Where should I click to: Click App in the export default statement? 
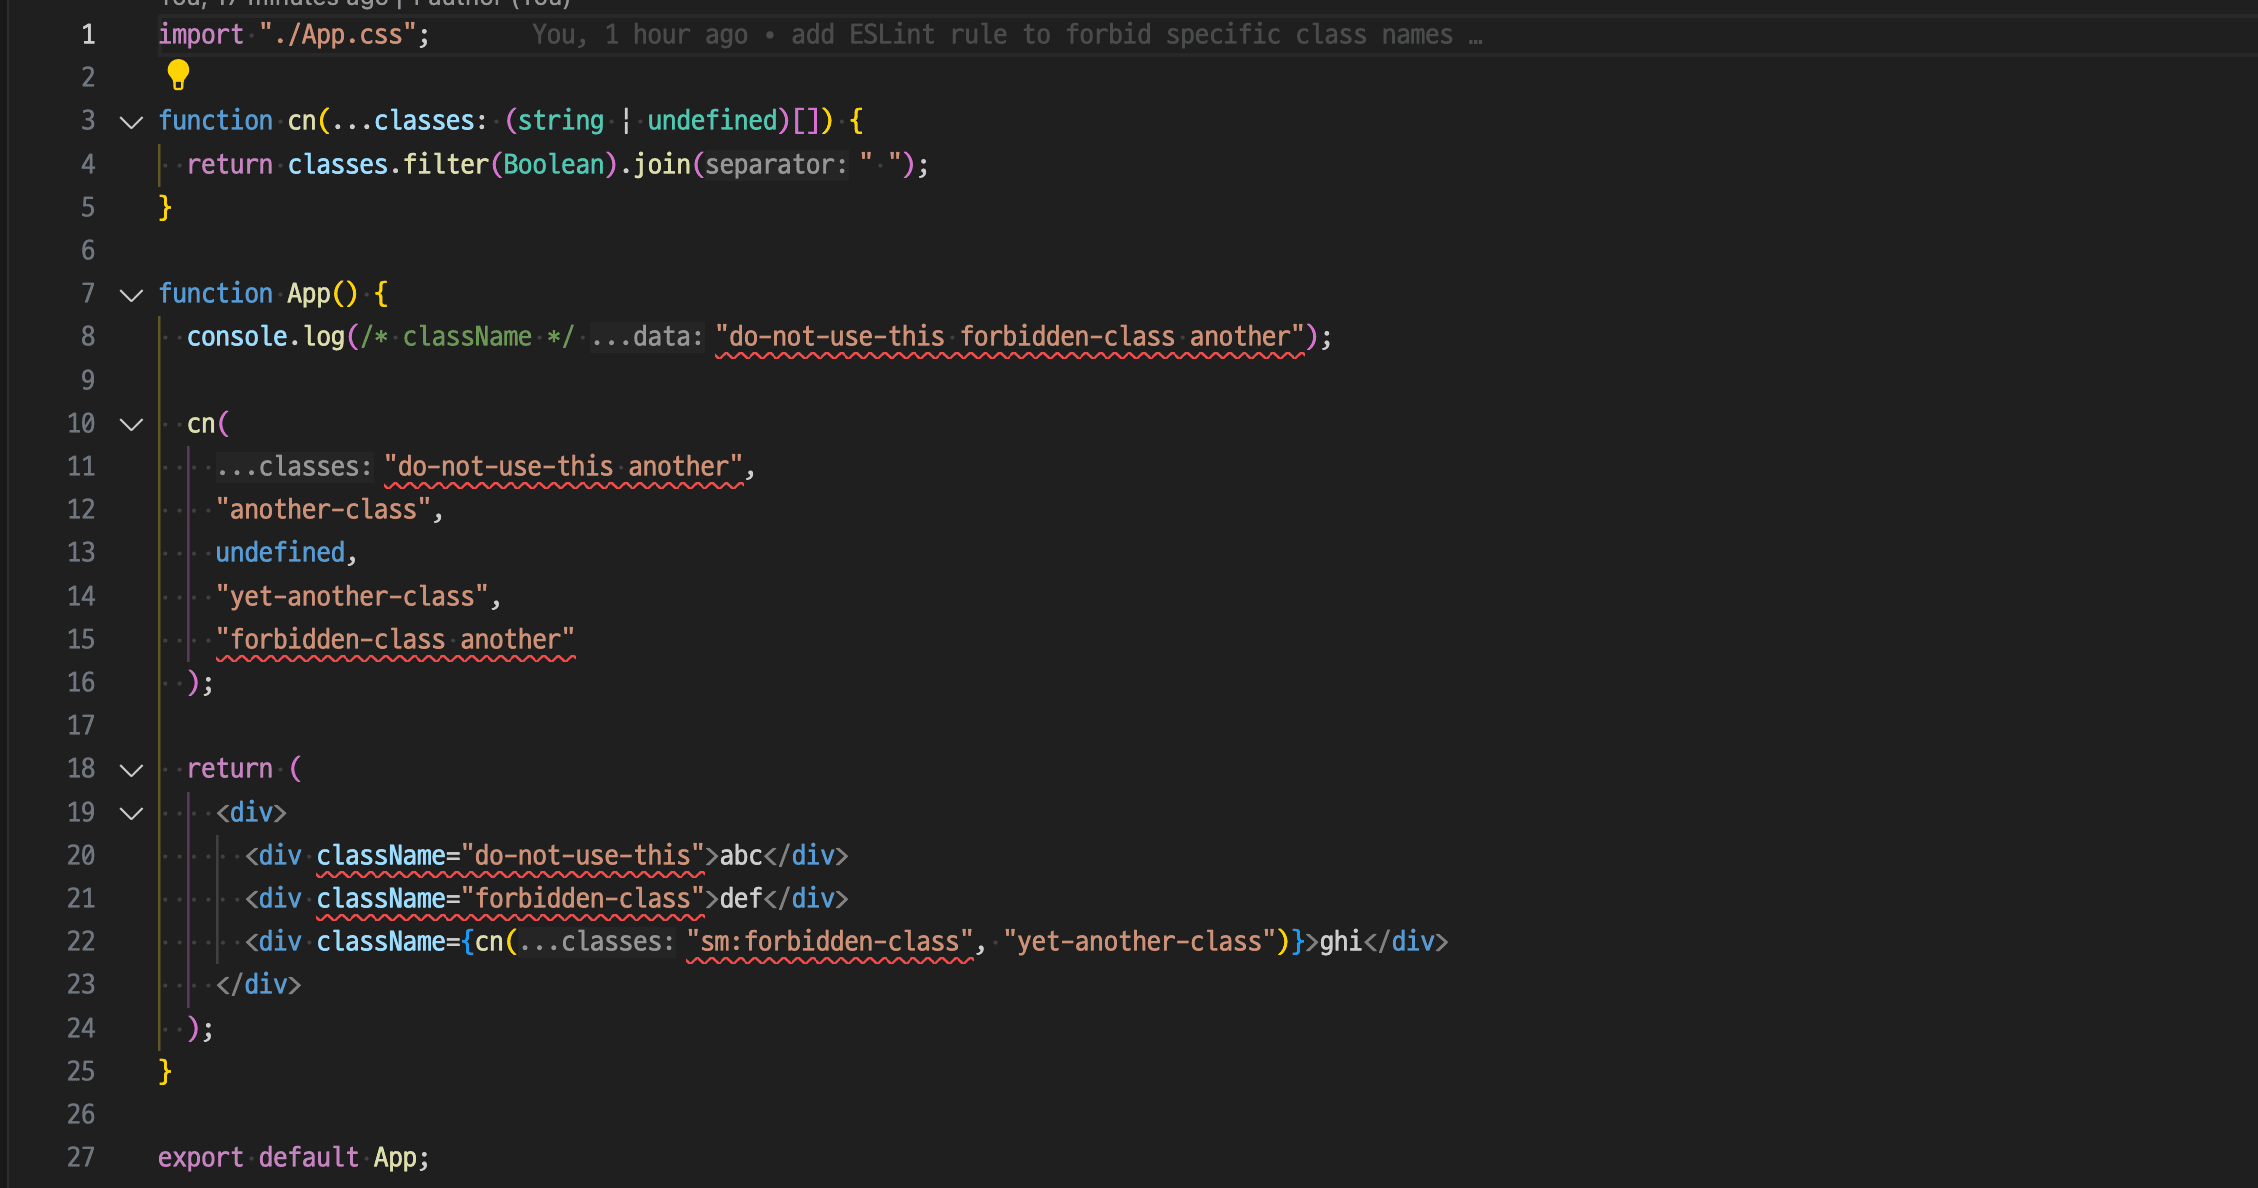click(x=395, y=1158)
